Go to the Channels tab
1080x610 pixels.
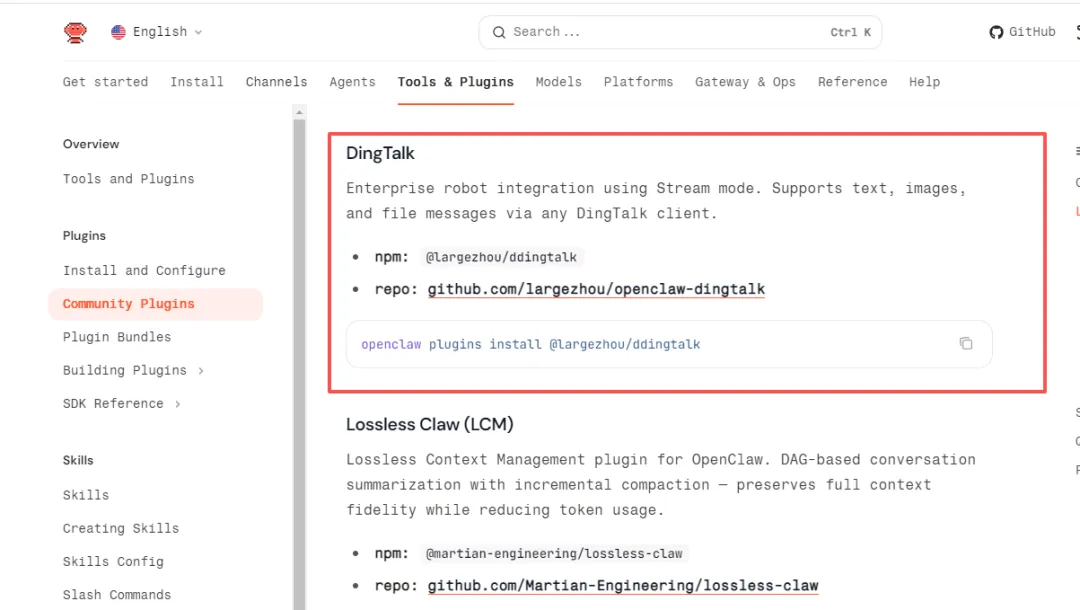(276, 82)
